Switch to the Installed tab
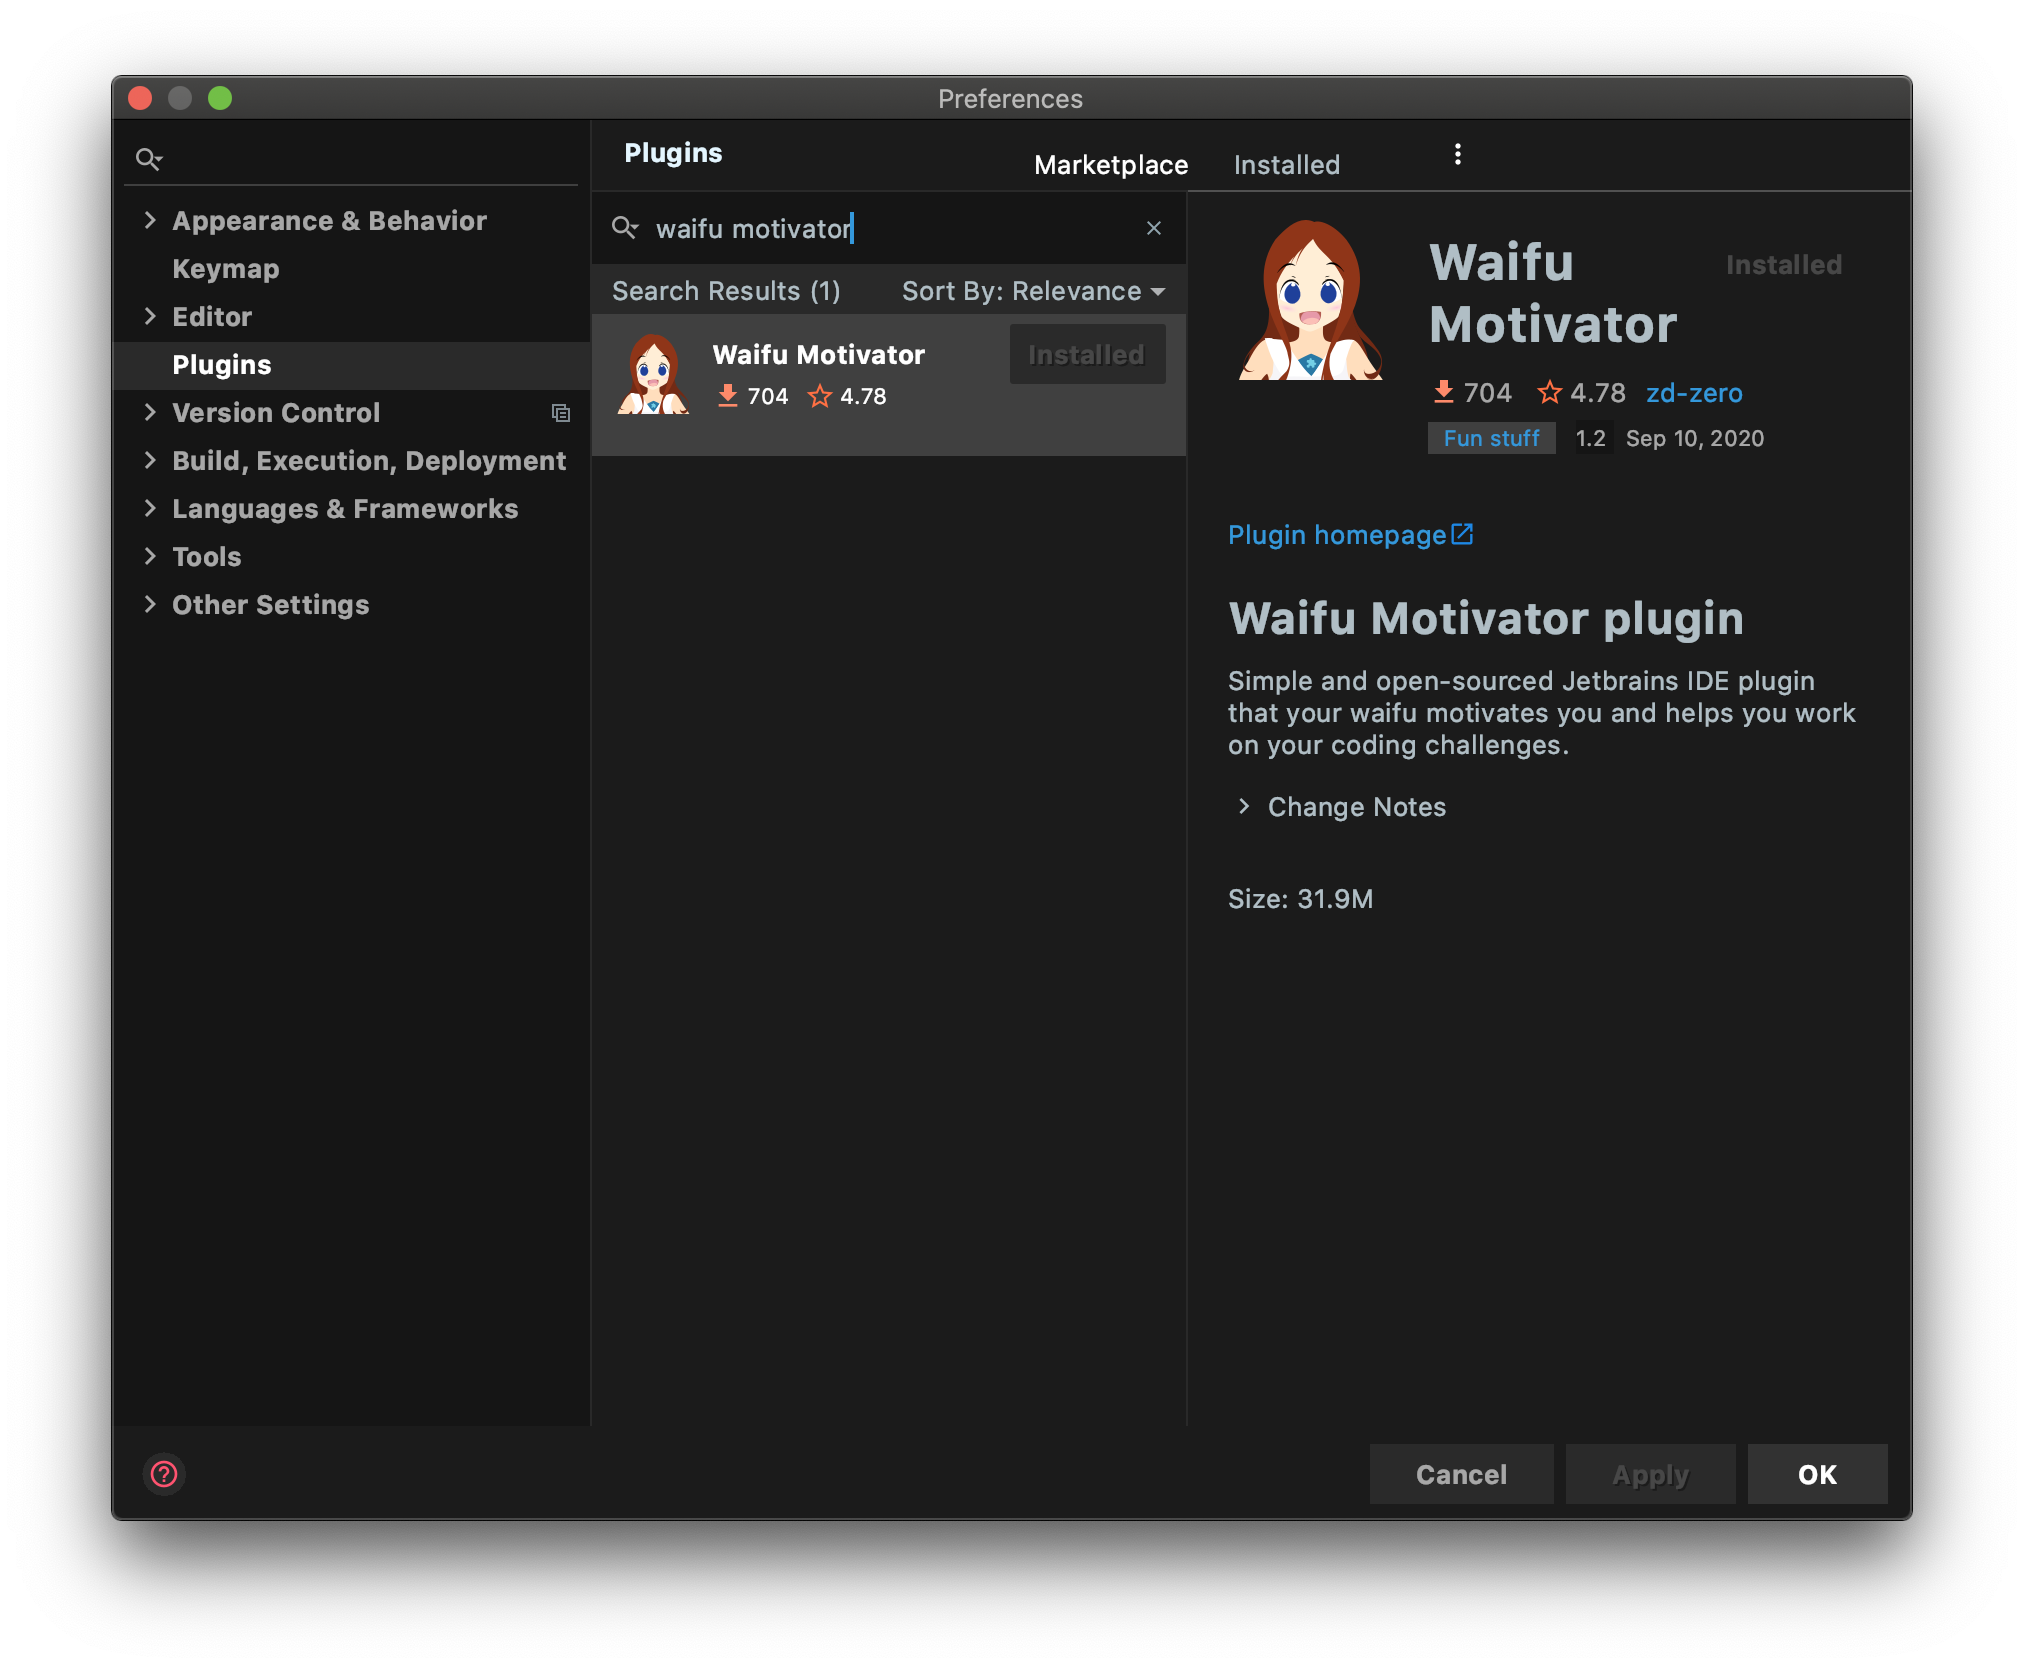 coord(1286,165)
